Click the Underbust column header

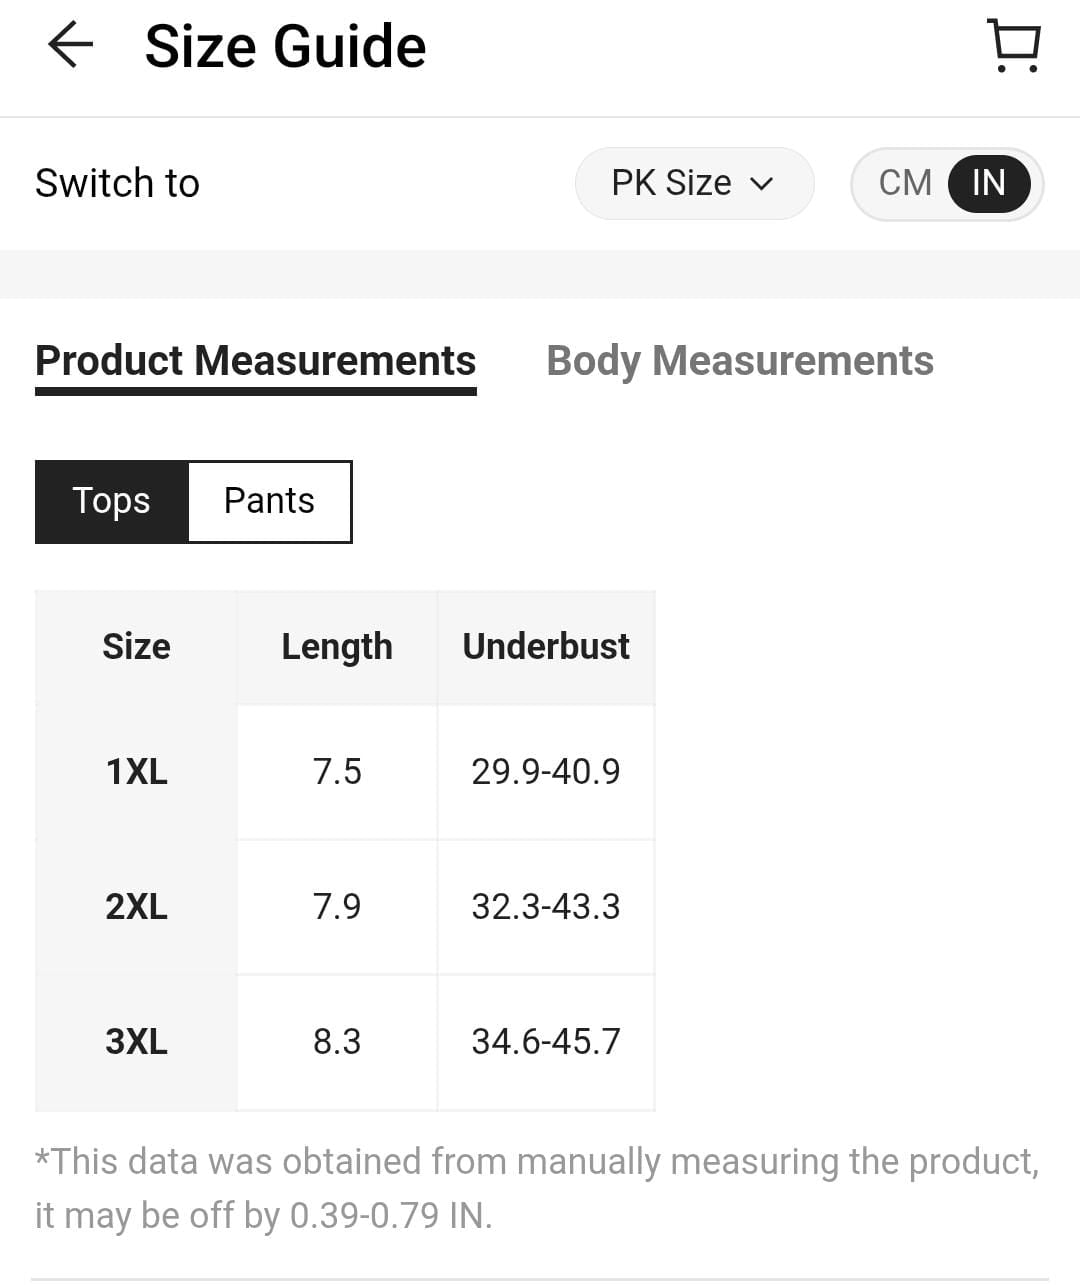tap(546, 647)
